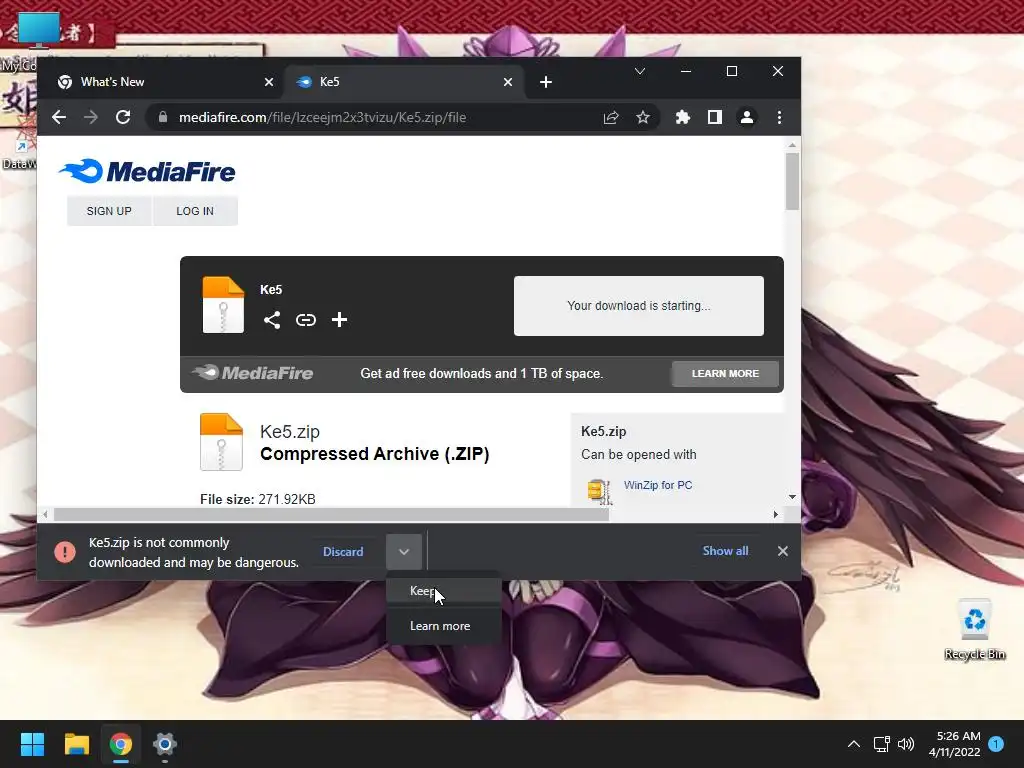This screenshot has width=1024, height=768.
Task: Choose Keep from the download menu
Action: click(x=444, y=591)
